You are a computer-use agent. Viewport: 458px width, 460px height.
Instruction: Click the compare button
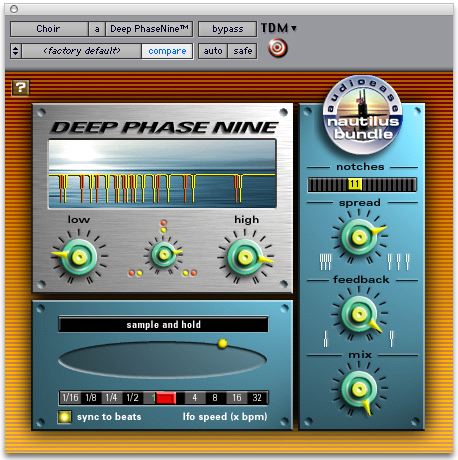[167, 51]
